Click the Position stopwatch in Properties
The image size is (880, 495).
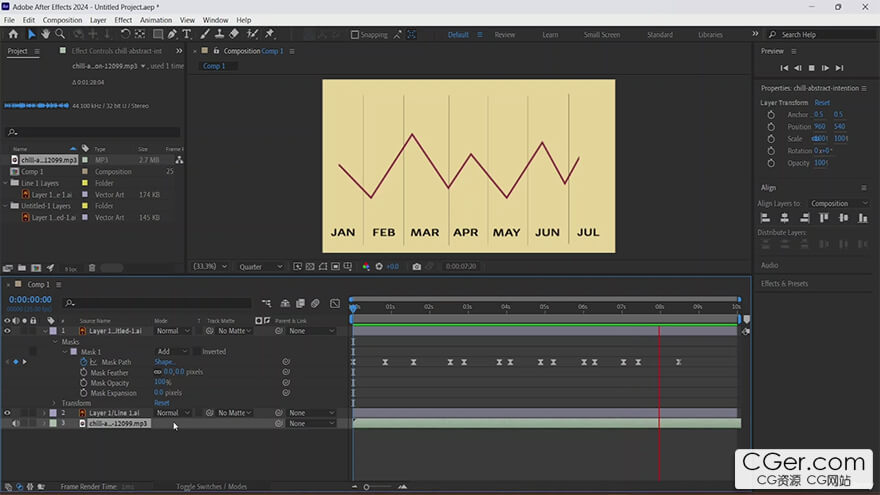[x=771, y=127]
